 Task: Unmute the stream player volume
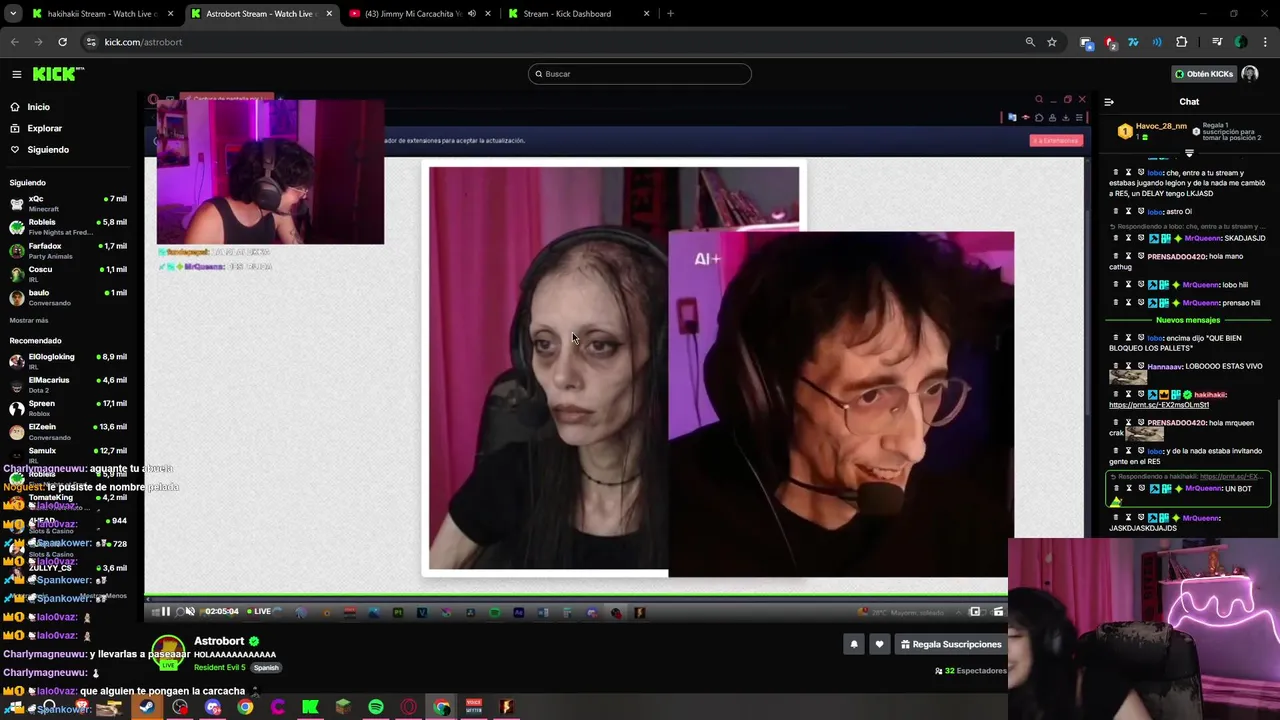pyautogui.click(x=189, y=611)
